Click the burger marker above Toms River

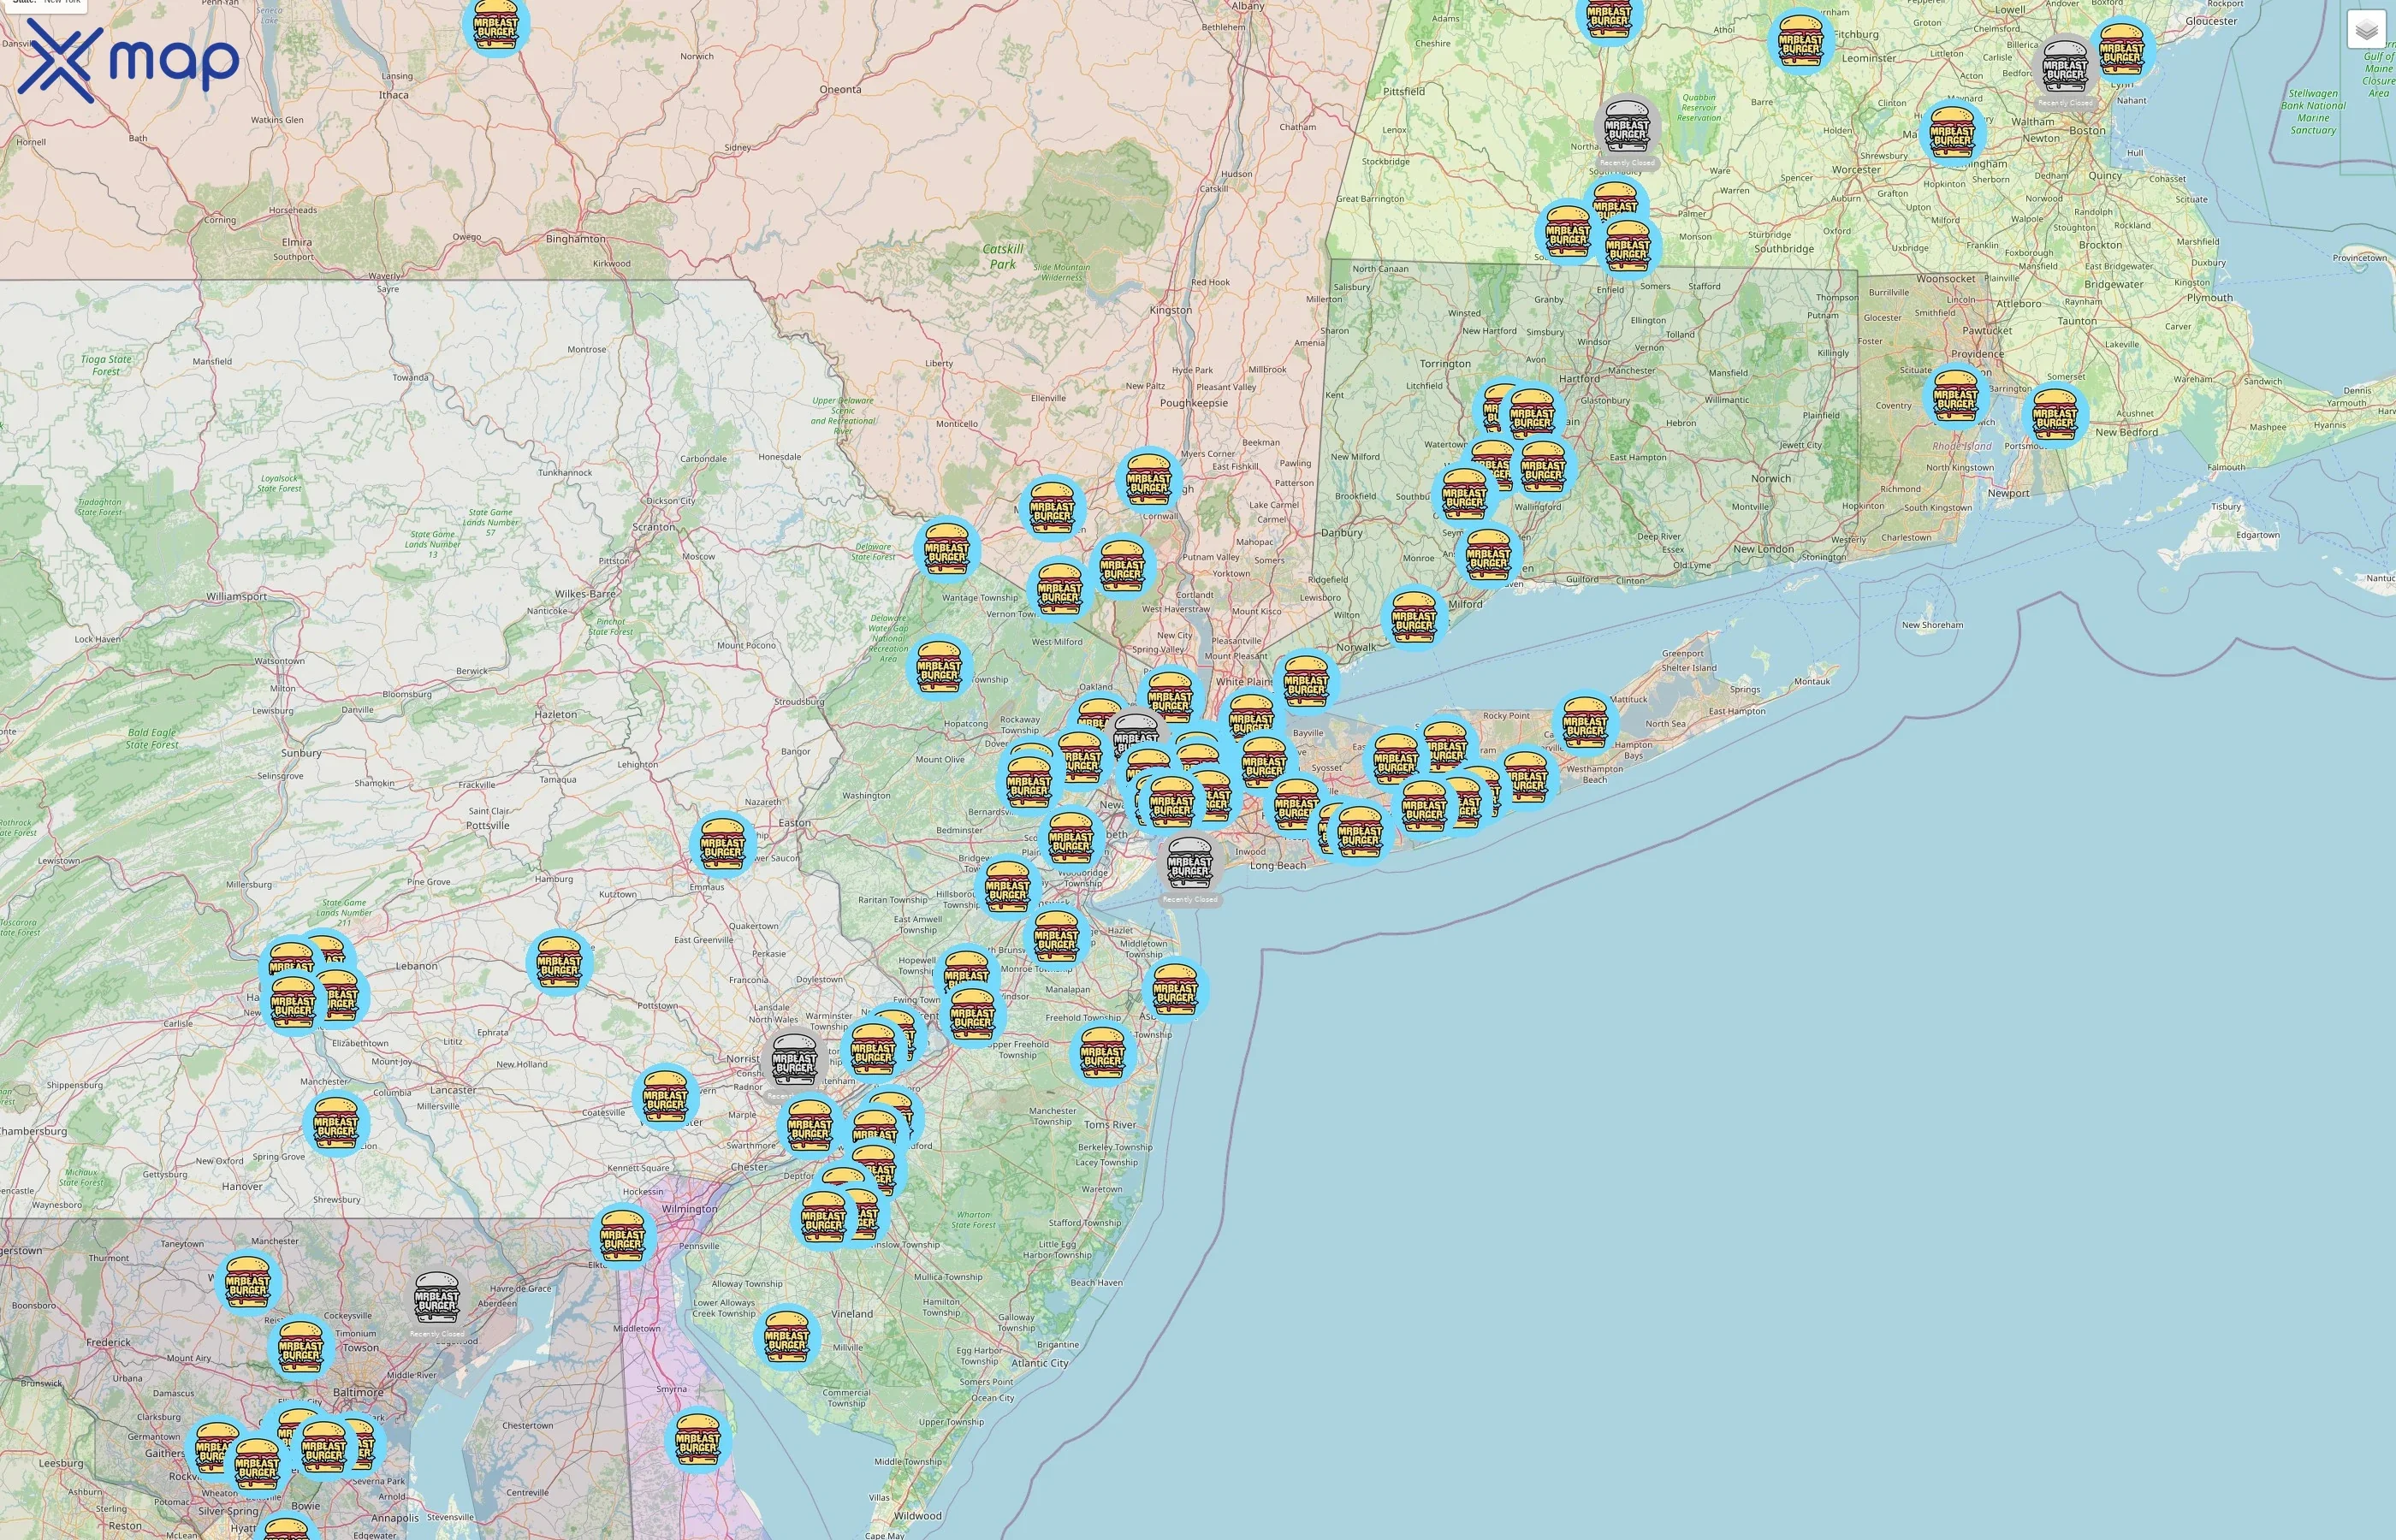tap(1103, 1052)
